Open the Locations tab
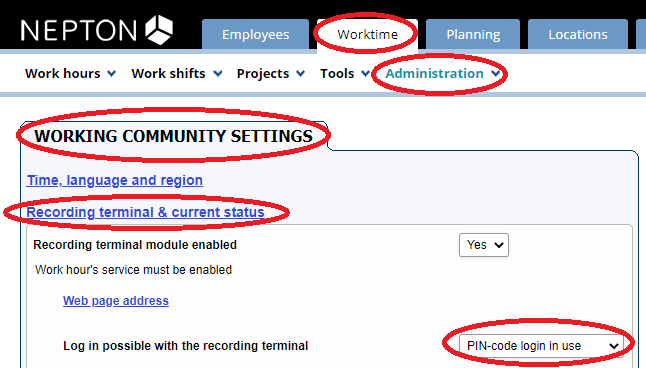The height and width of the screenshot is (368, 646). click(578, 35)
